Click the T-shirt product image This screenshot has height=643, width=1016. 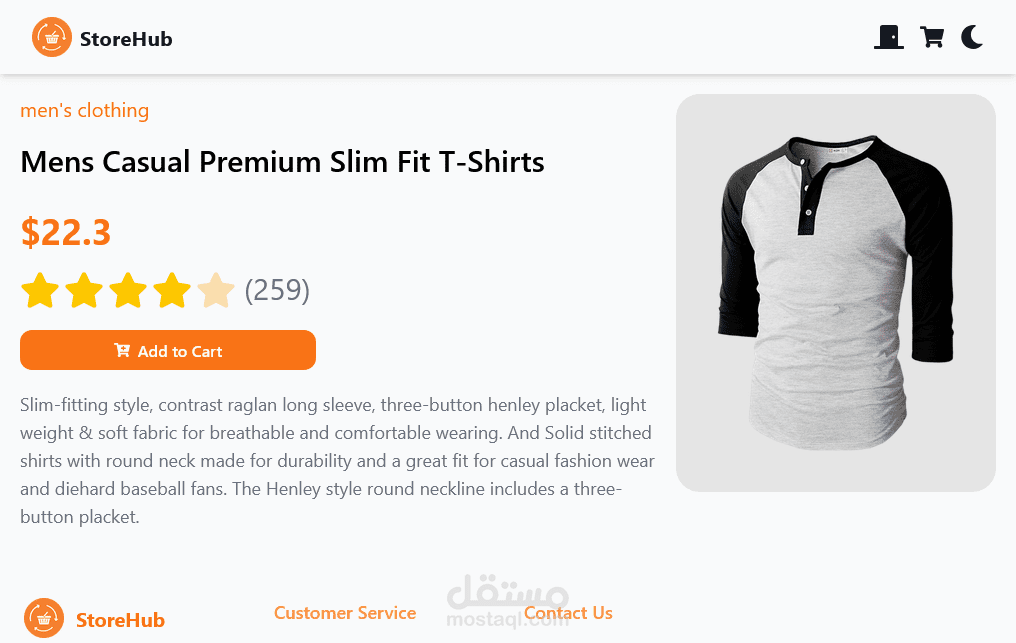[835, 292]
